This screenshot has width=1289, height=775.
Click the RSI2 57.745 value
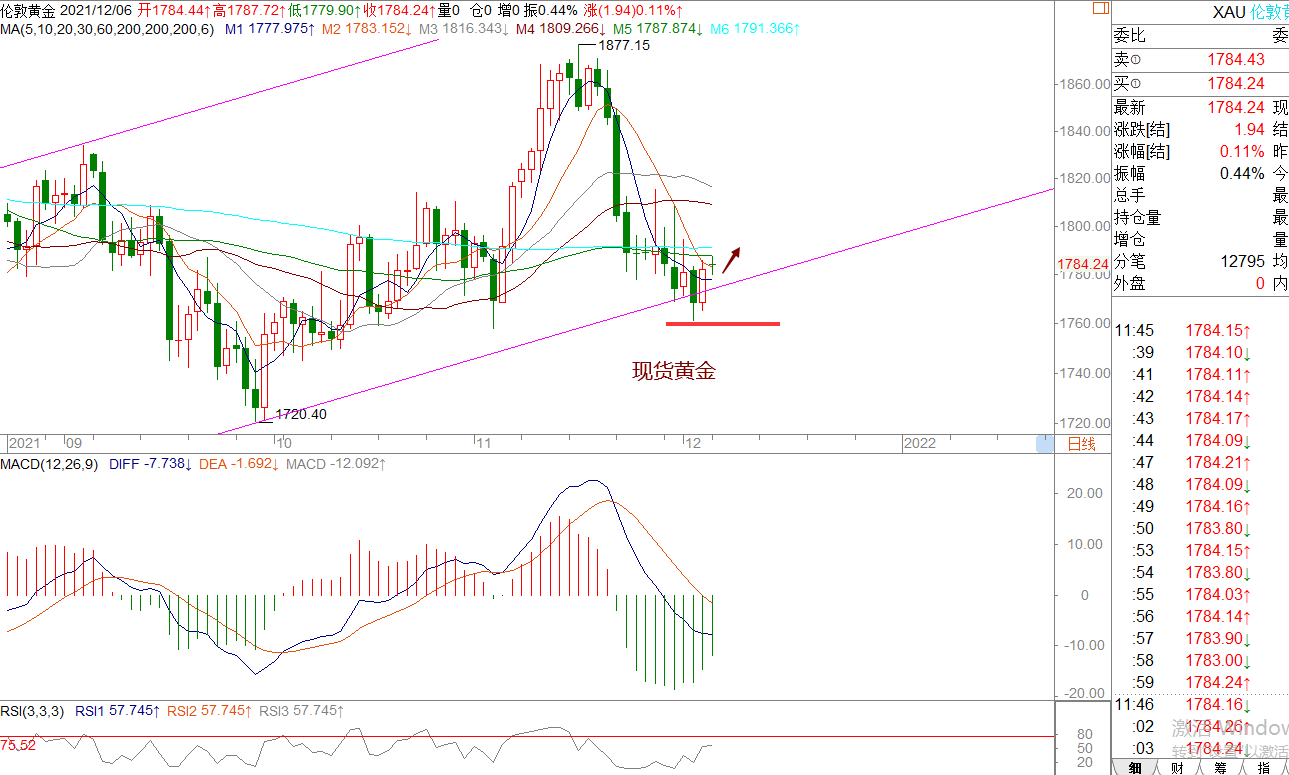pos(209,711)
